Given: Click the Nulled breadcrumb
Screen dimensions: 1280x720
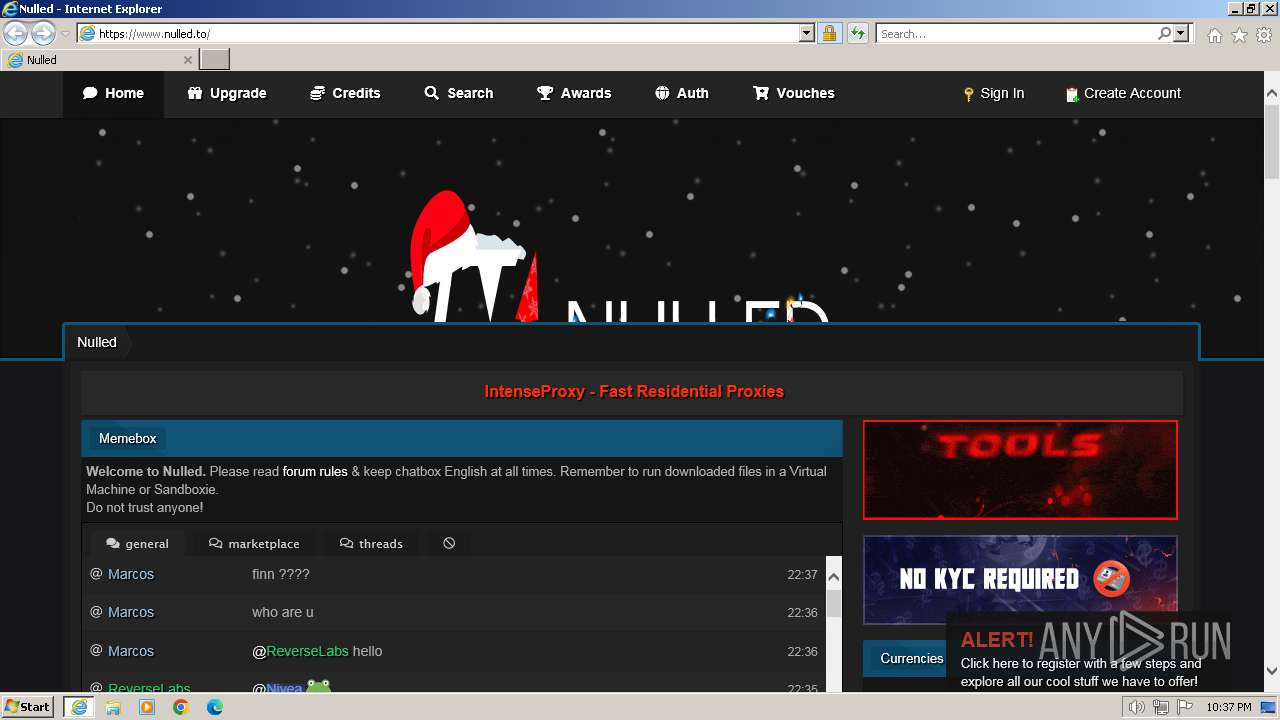Looking at the screenshot, I should (x=97, y=342).
